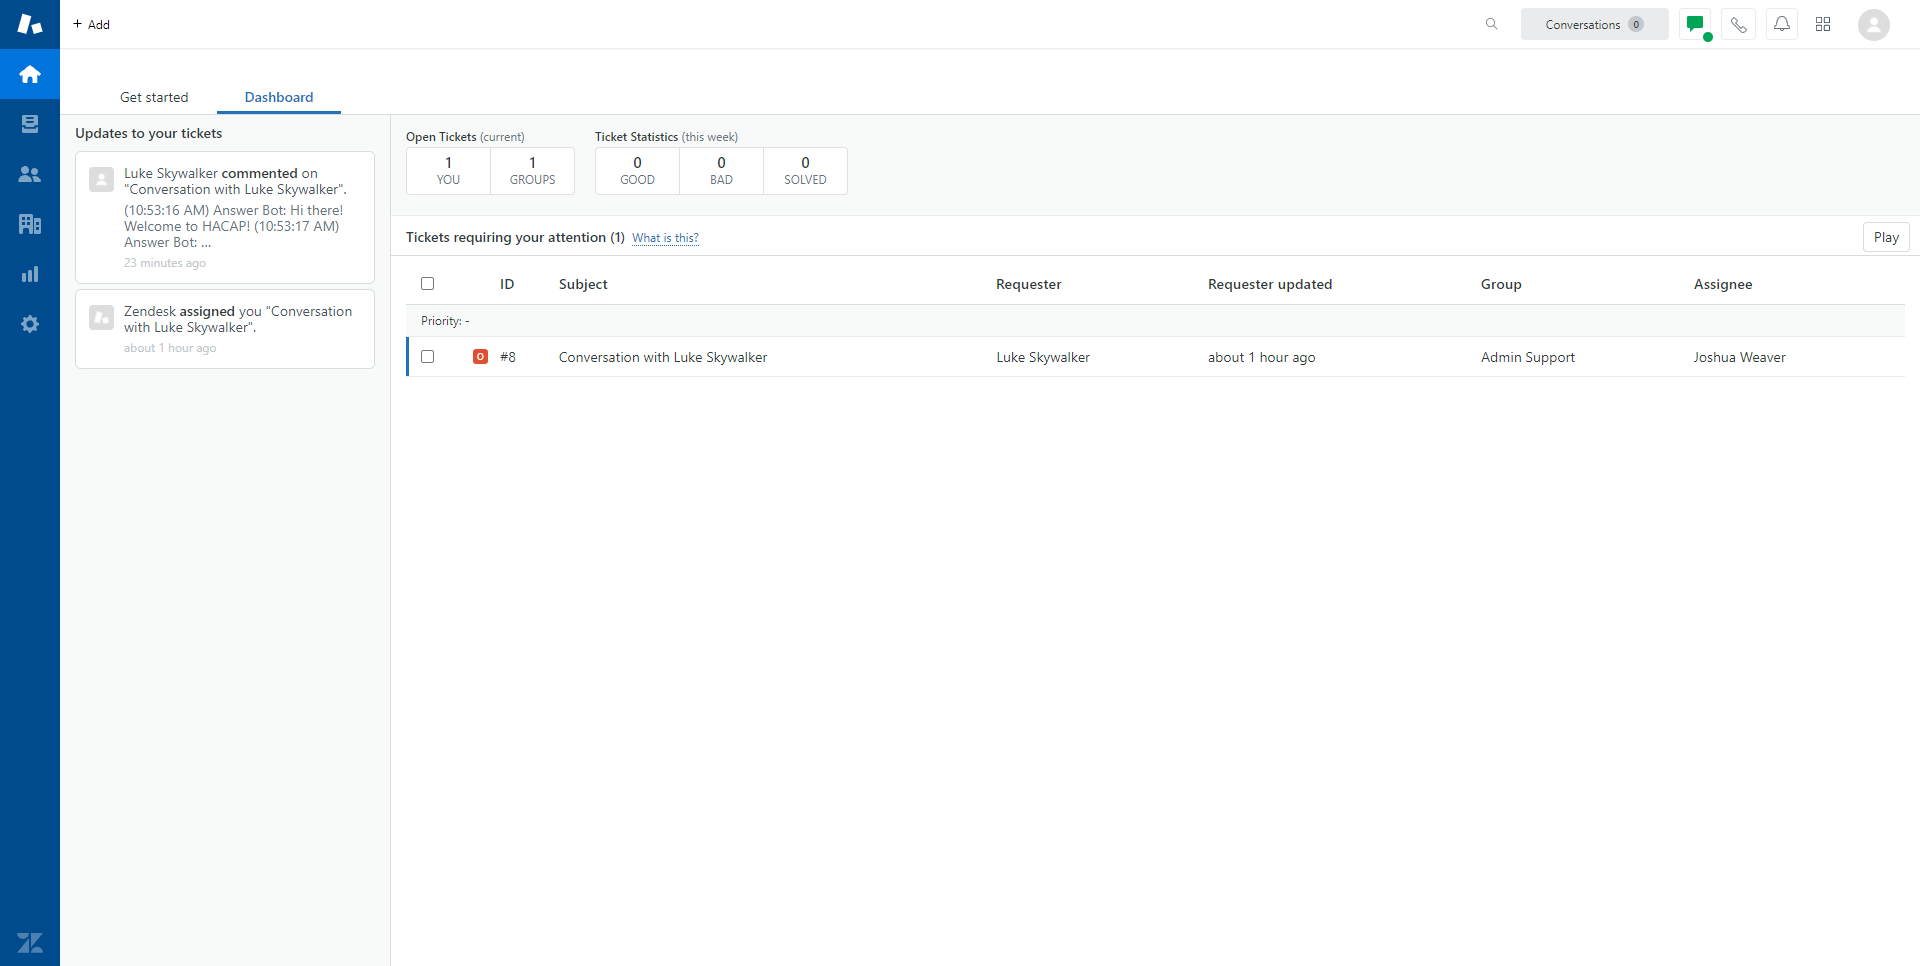
Task: Open the phone Talk icon
Action: coord(1739,24)
